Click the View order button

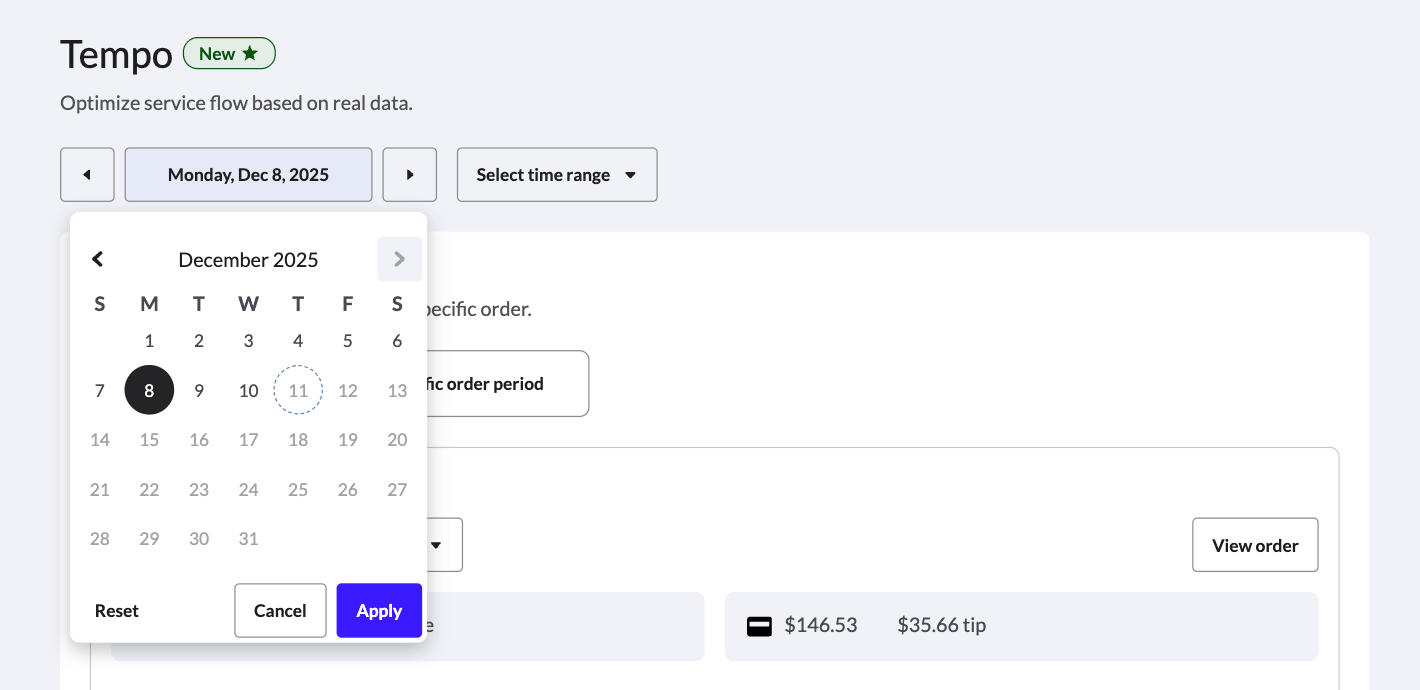(x=1255, y=545)
